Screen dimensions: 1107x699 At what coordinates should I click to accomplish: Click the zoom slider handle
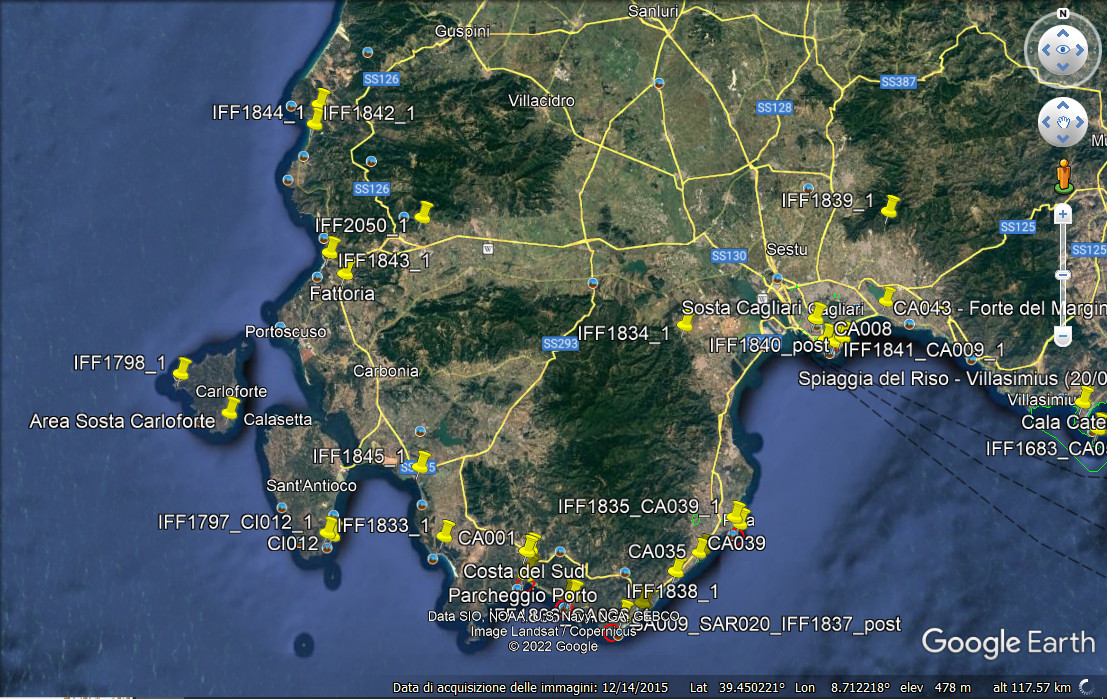[x=1063, y=274]
